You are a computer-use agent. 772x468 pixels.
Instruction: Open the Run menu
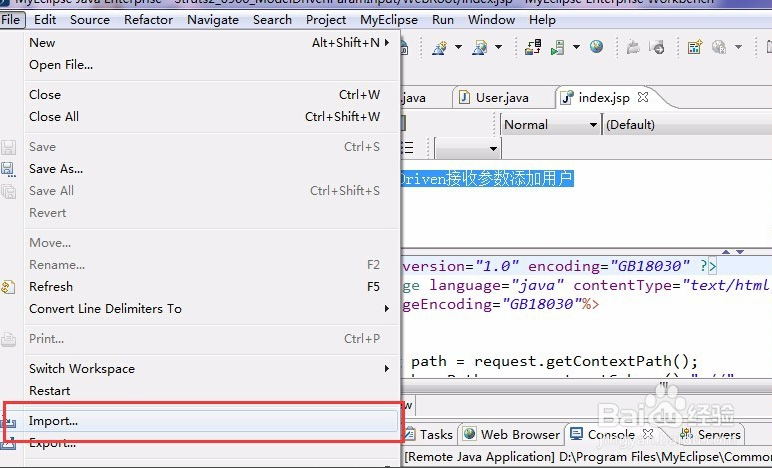[443, 20]
